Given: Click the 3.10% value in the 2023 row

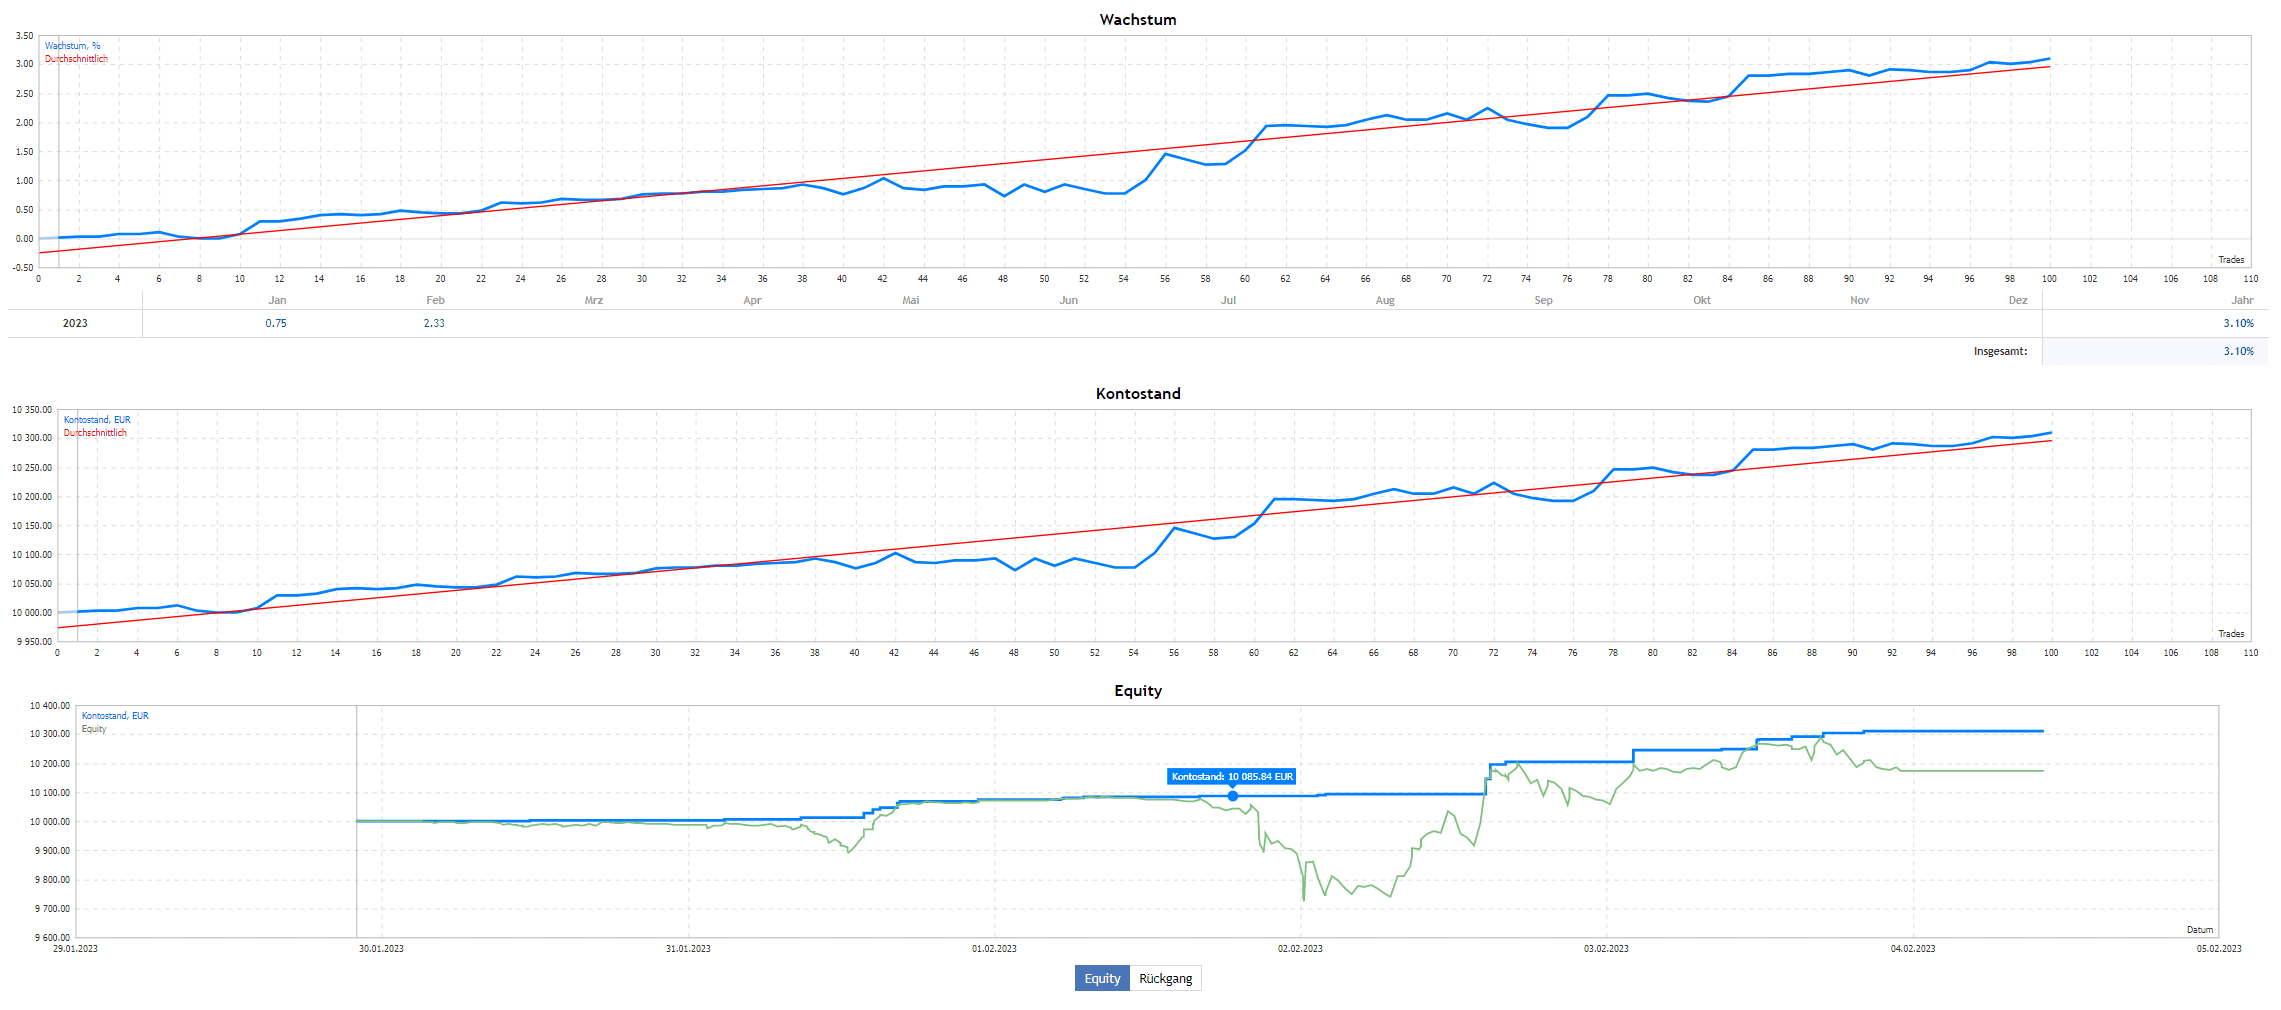Looking at the screenshot, I should (2238, 323).
